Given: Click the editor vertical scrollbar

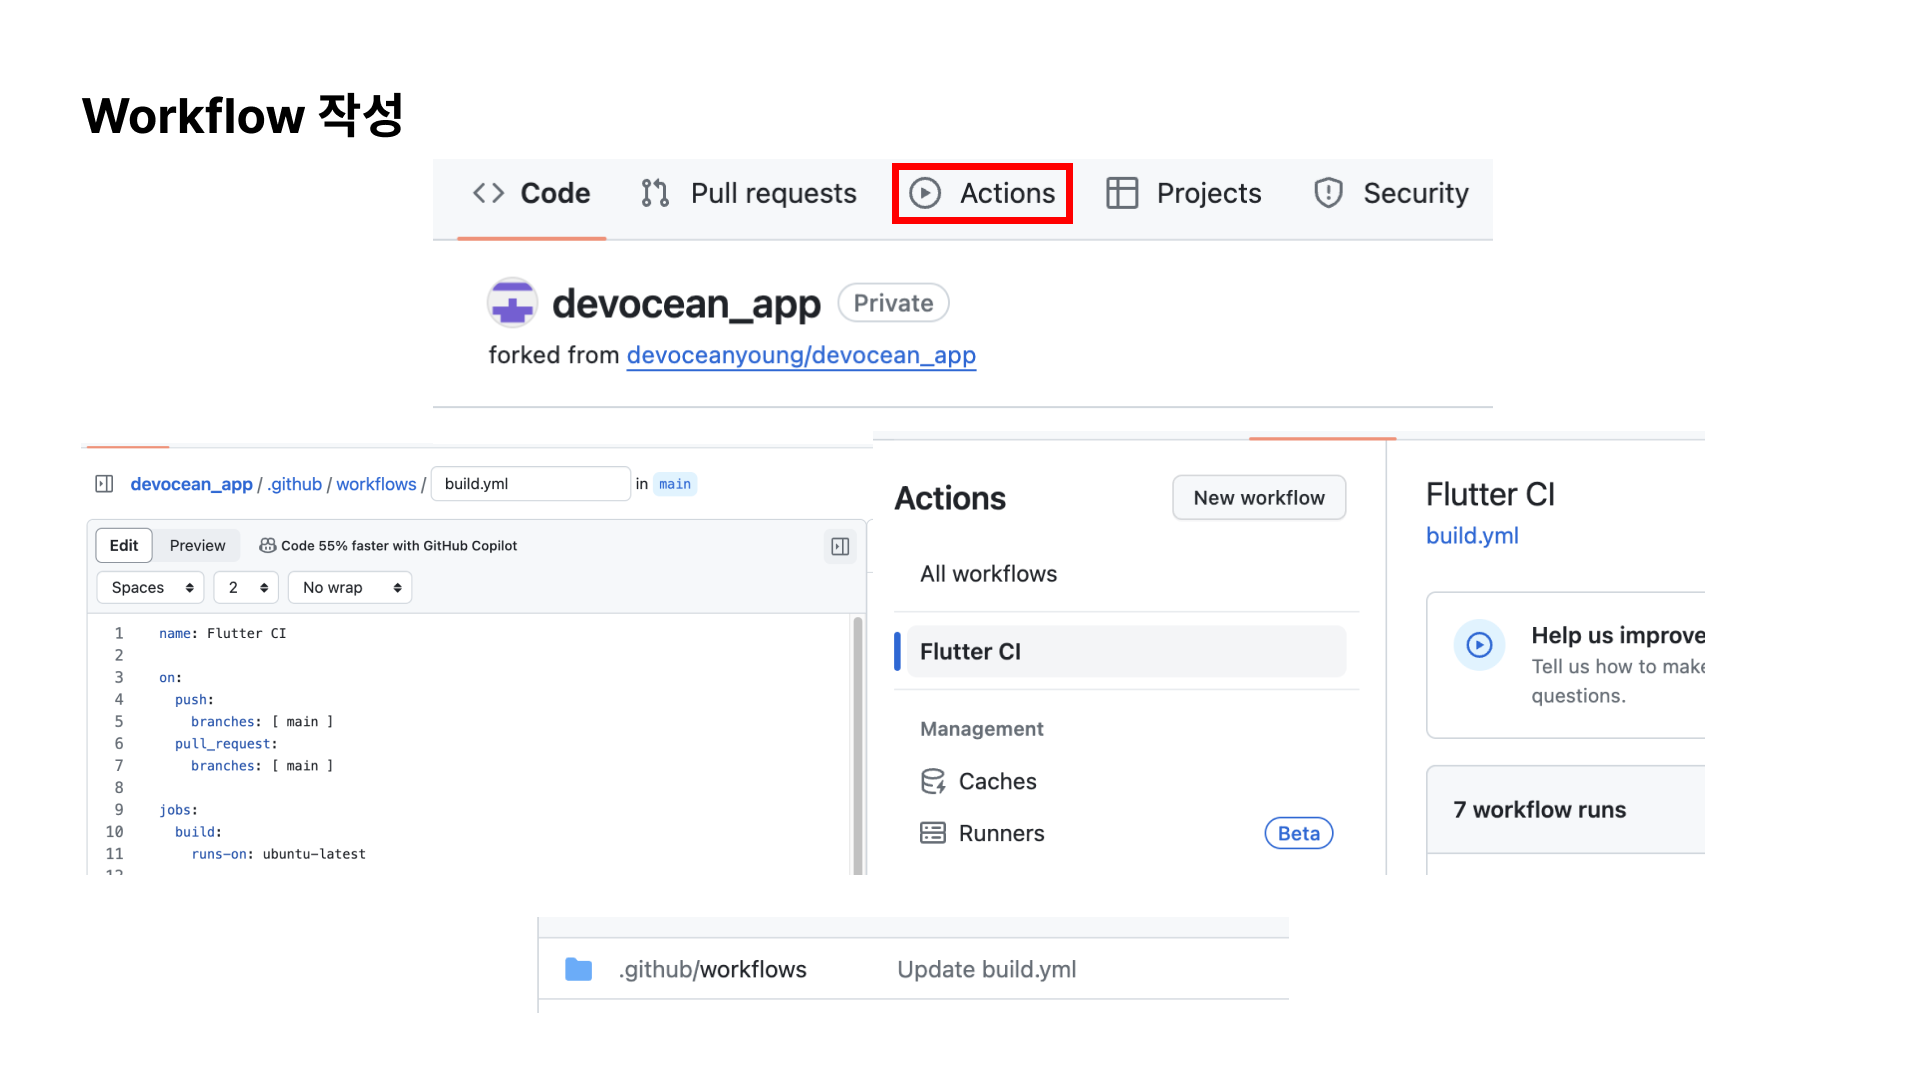Looking at the screenshot, I should click(x=857, y=745).
